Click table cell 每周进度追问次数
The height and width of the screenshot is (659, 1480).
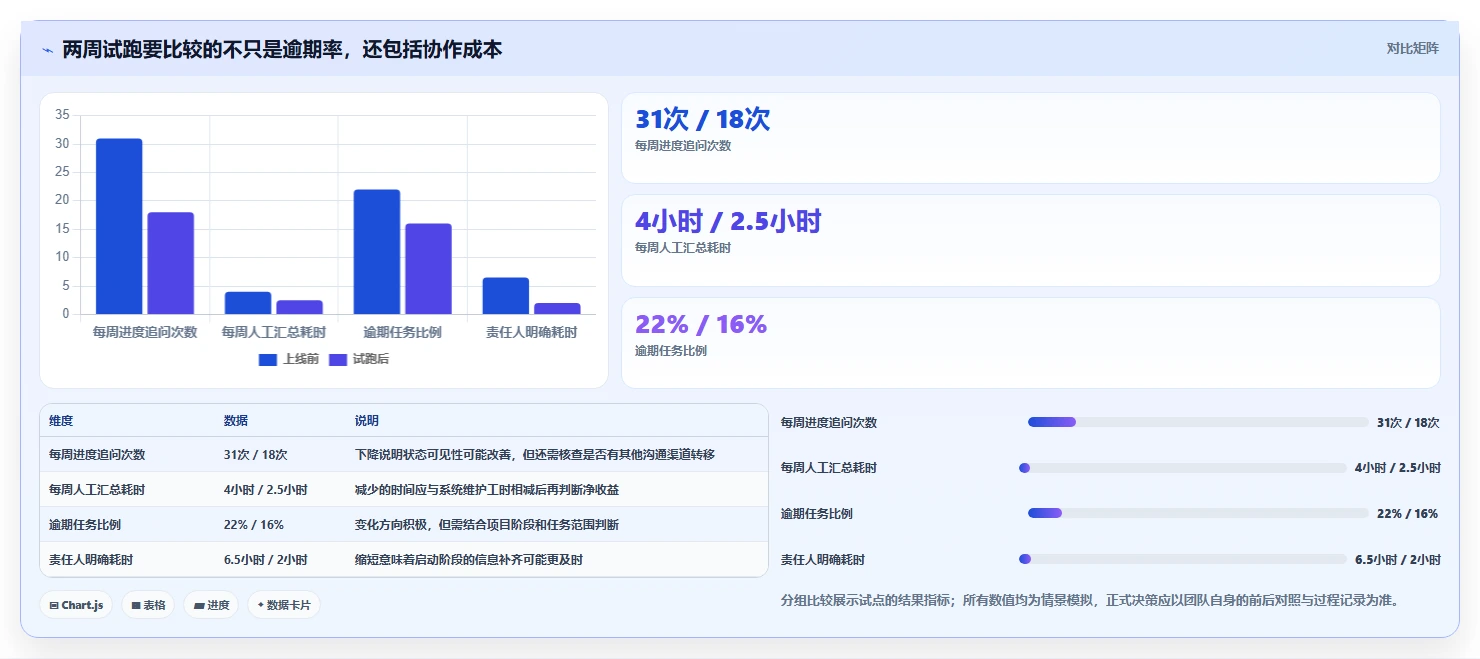click(97, 454)
